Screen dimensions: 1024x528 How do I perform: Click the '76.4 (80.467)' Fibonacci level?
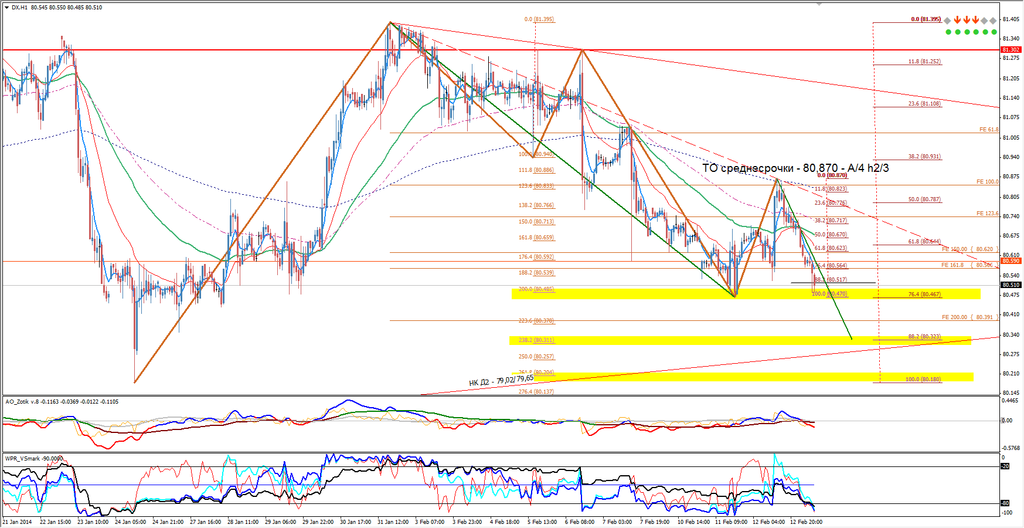[x=925, y=295]
